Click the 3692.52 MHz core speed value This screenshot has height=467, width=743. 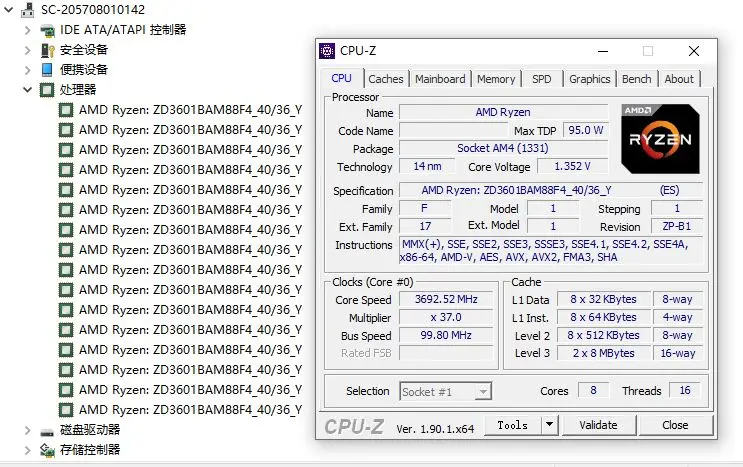[x=446, y=299]
